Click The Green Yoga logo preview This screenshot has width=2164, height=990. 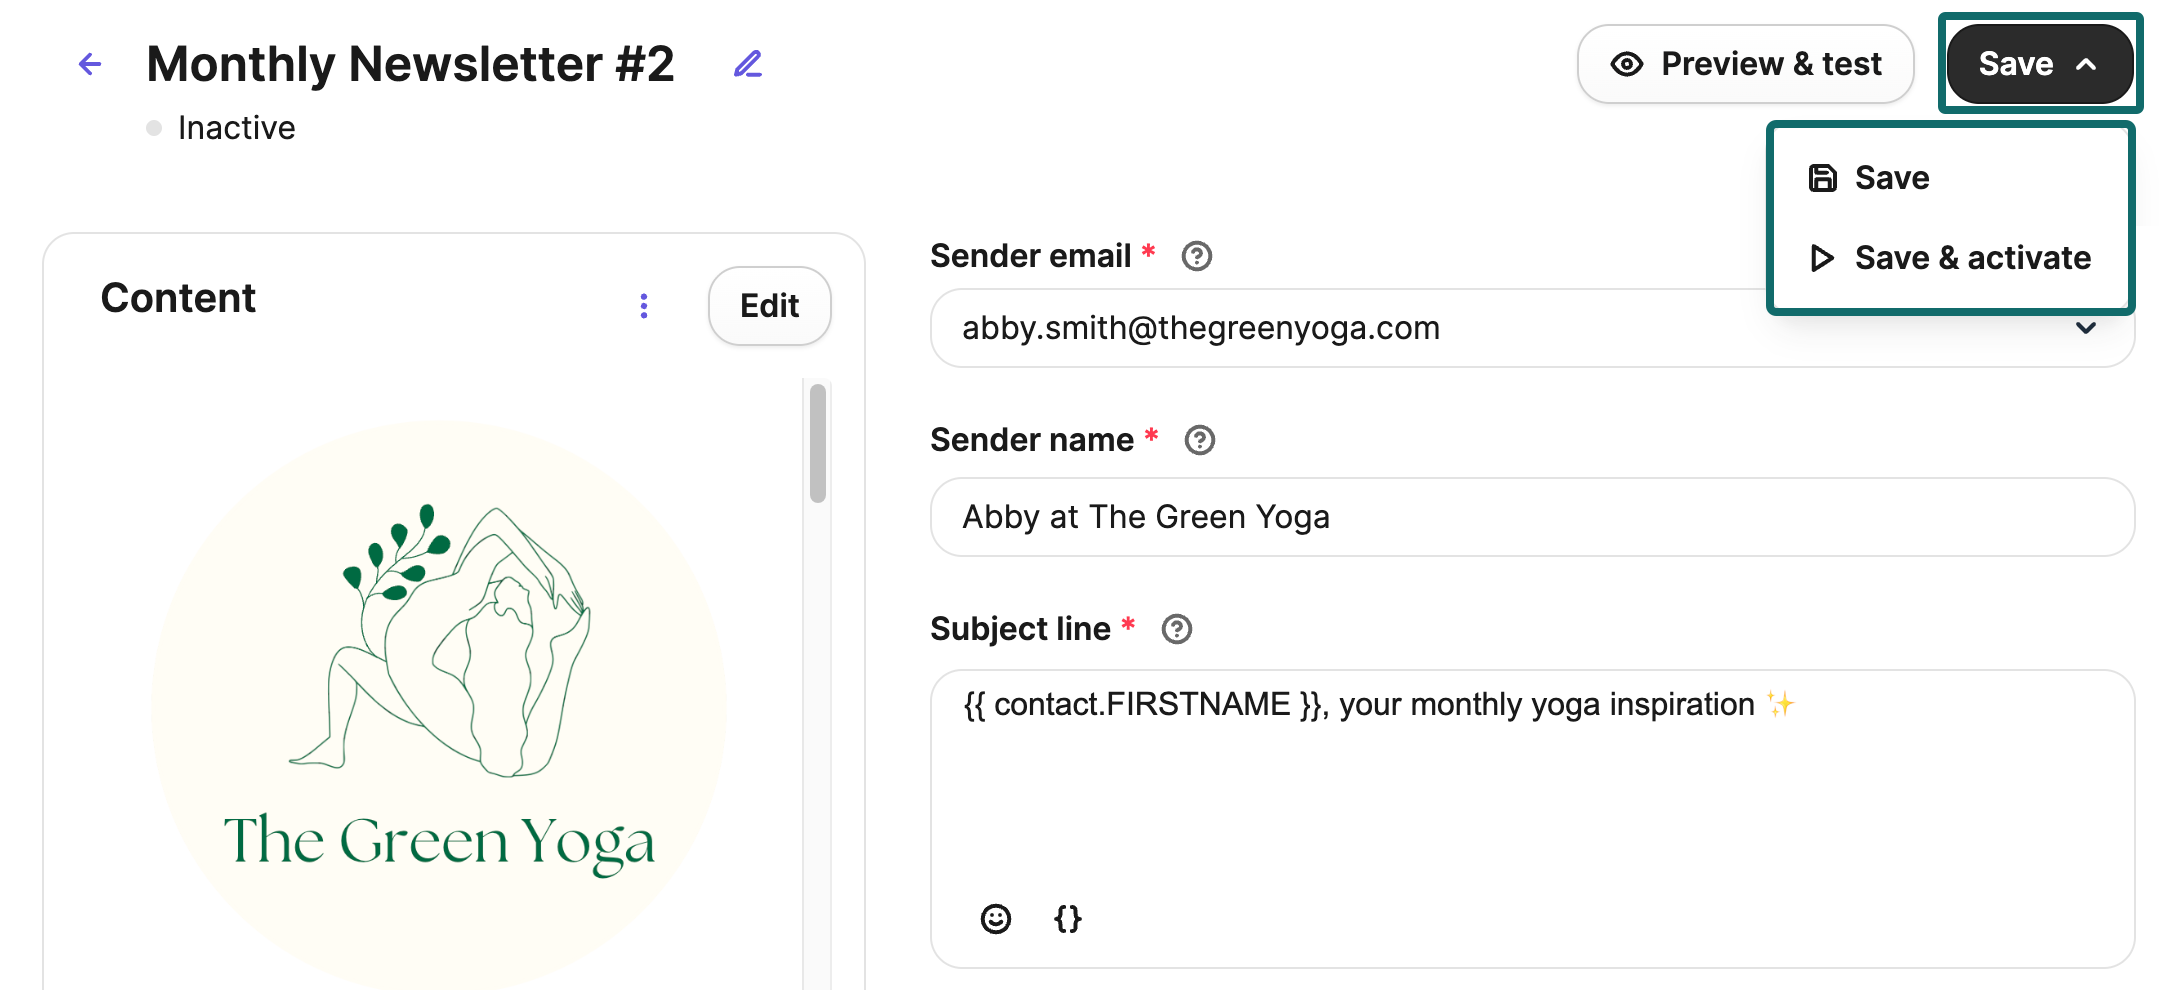pyautogui.click(x=439, y=700)
